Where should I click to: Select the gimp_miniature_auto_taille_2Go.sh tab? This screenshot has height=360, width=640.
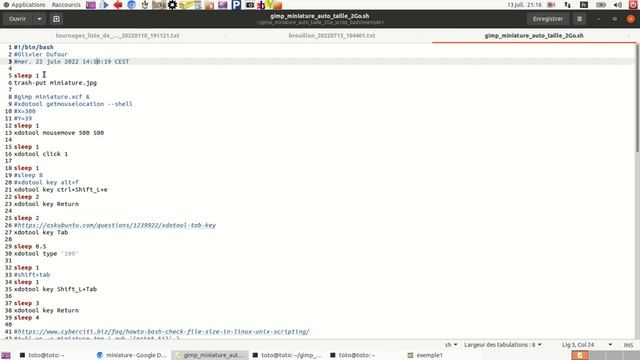pos(534,36)
